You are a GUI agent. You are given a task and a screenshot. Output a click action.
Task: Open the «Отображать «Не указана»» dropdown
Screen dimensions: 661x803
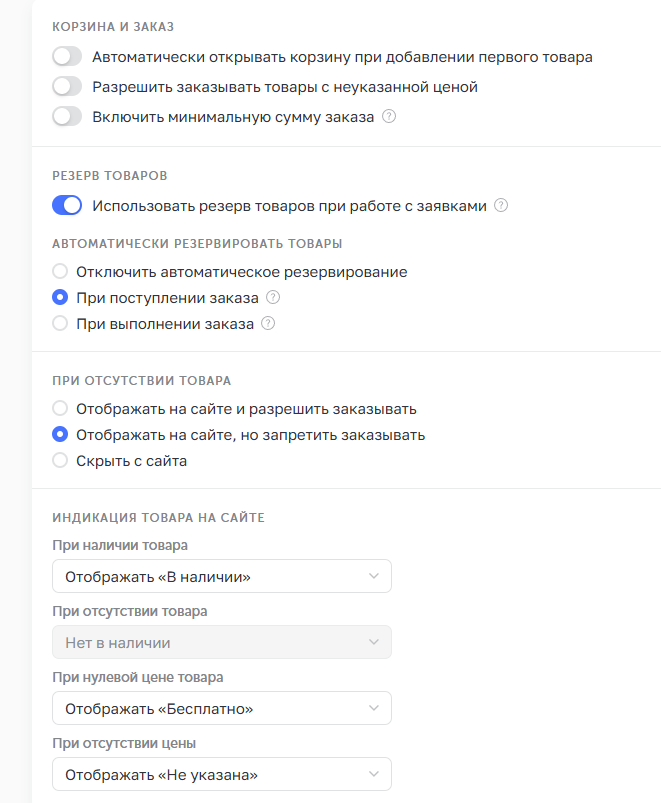[220, 774]
